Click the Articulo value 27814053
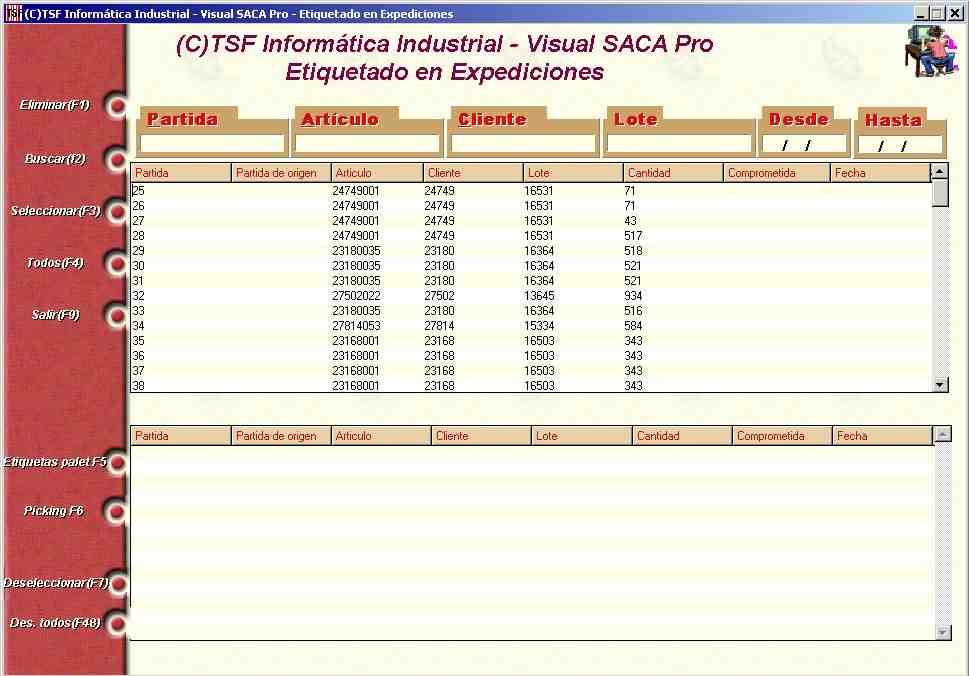This screenshot has height=676, width=969. pos(356,326)
